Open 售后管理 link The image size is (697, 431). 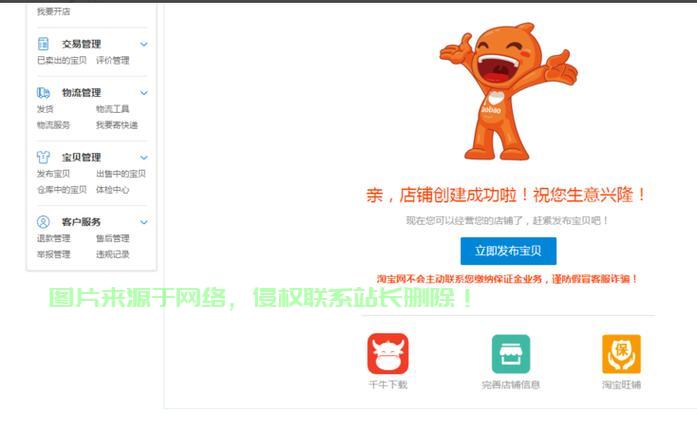113,238
